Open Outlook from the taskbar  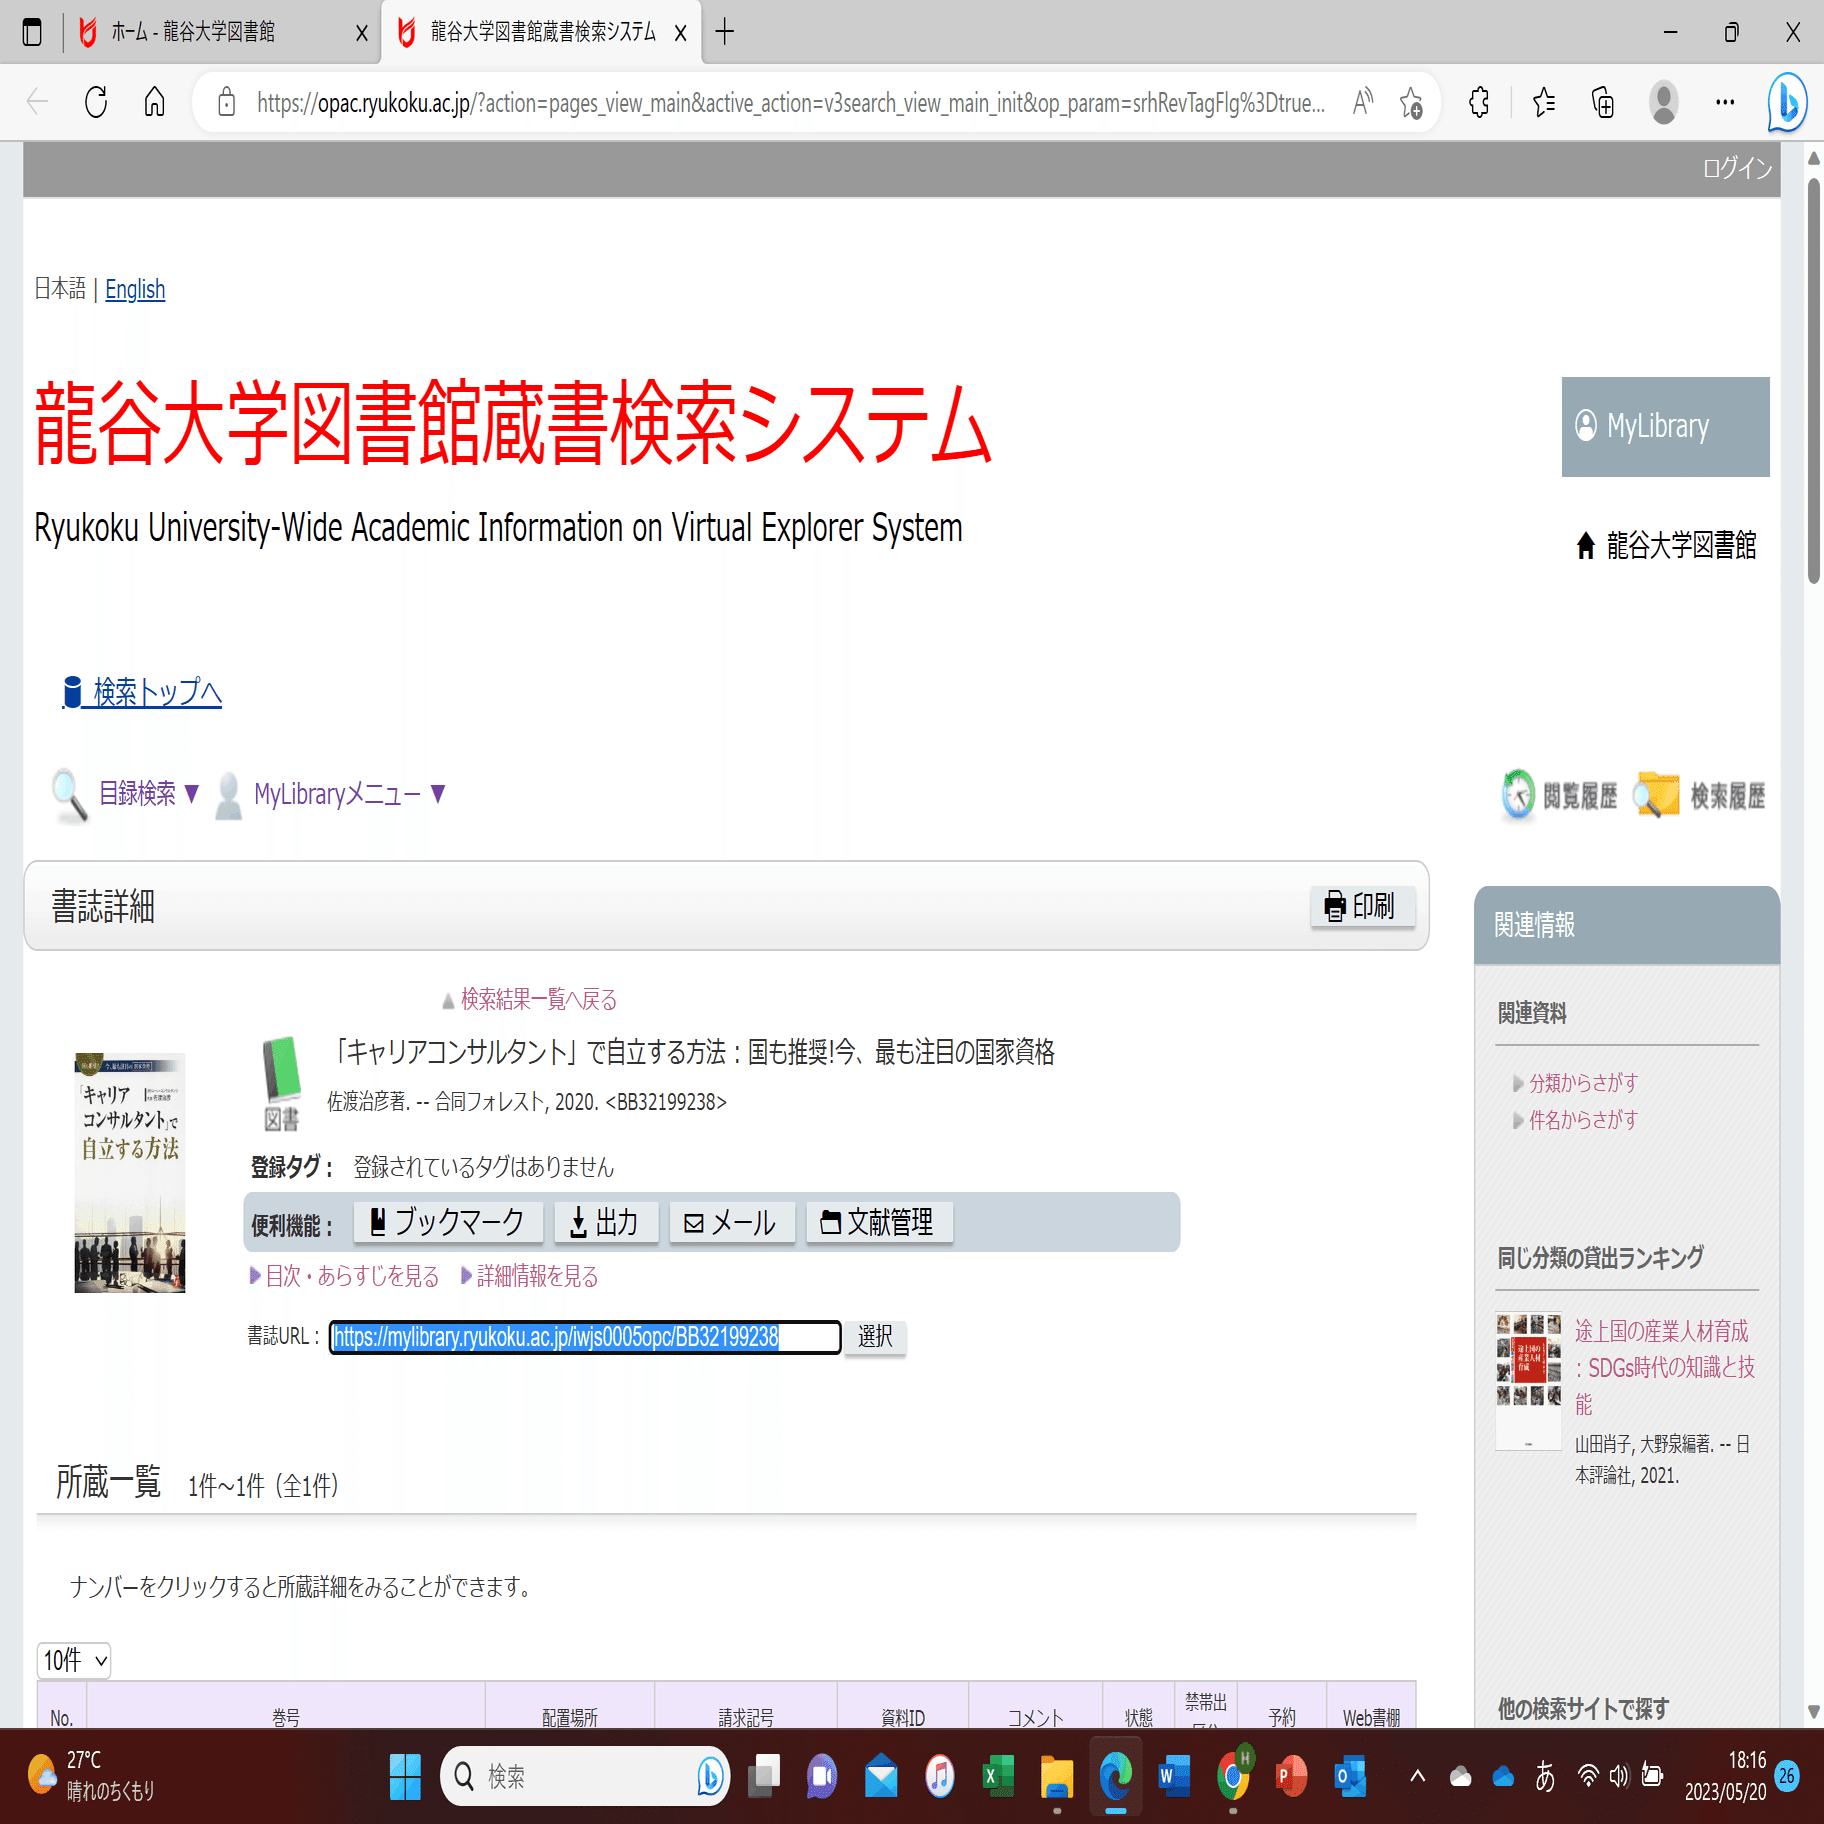point(1350,1776)
